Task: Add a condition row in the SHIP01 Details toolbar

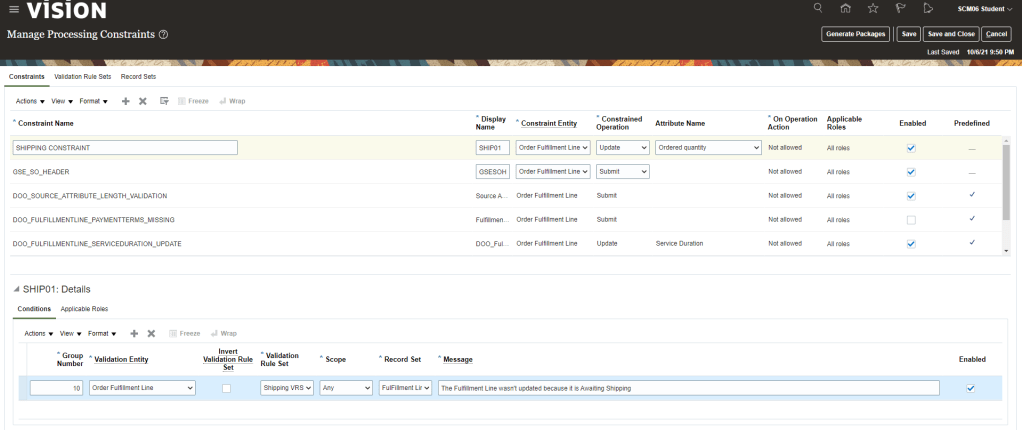Action: click(133, 333)
